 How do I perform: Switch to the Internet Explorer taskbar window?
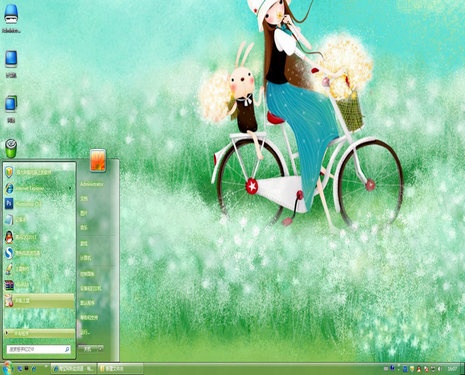click(x=74, y=369)
